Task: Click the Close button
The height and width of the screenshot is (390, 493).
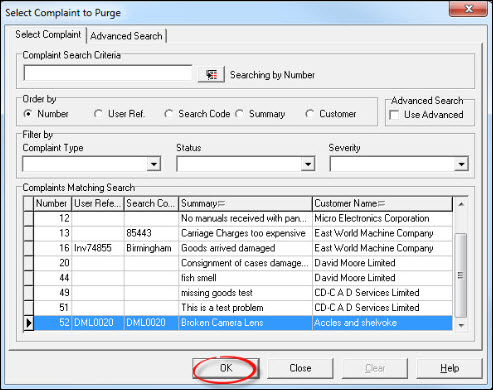Action: (x=300, y=368)
